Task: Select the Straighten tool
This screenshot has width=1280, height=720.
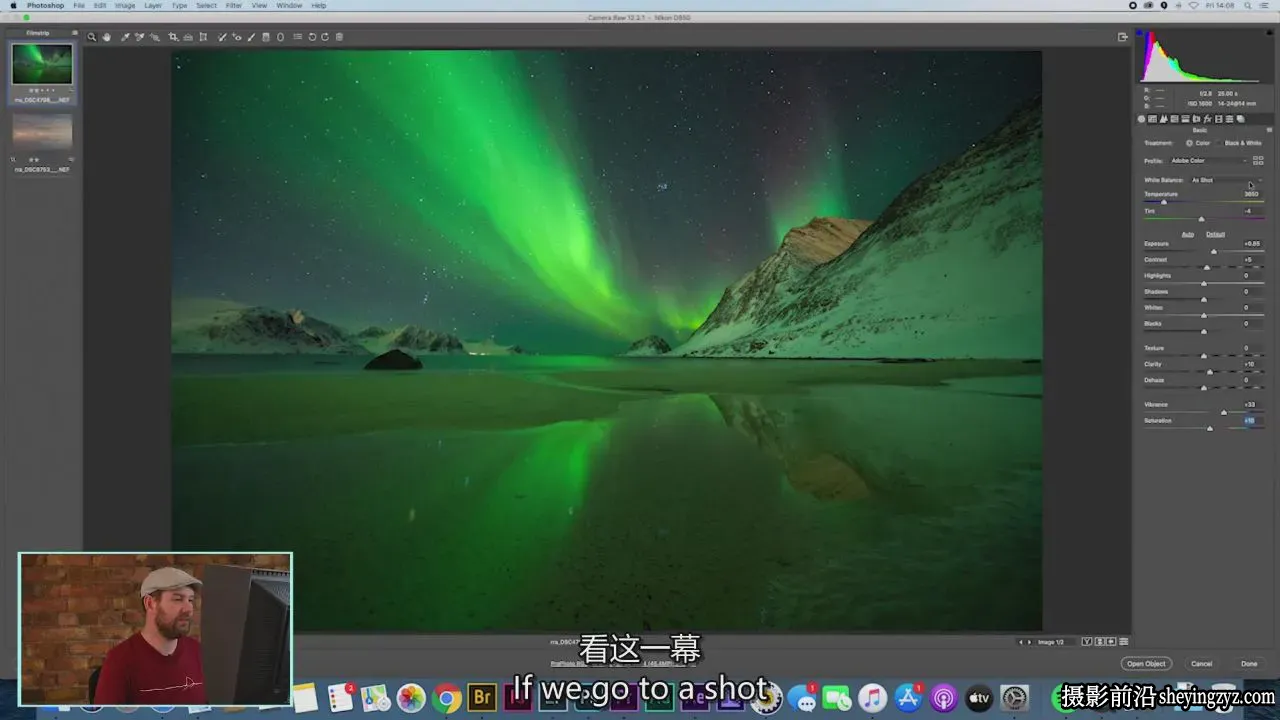Action: pyautogui.click(x=188, y=37)
